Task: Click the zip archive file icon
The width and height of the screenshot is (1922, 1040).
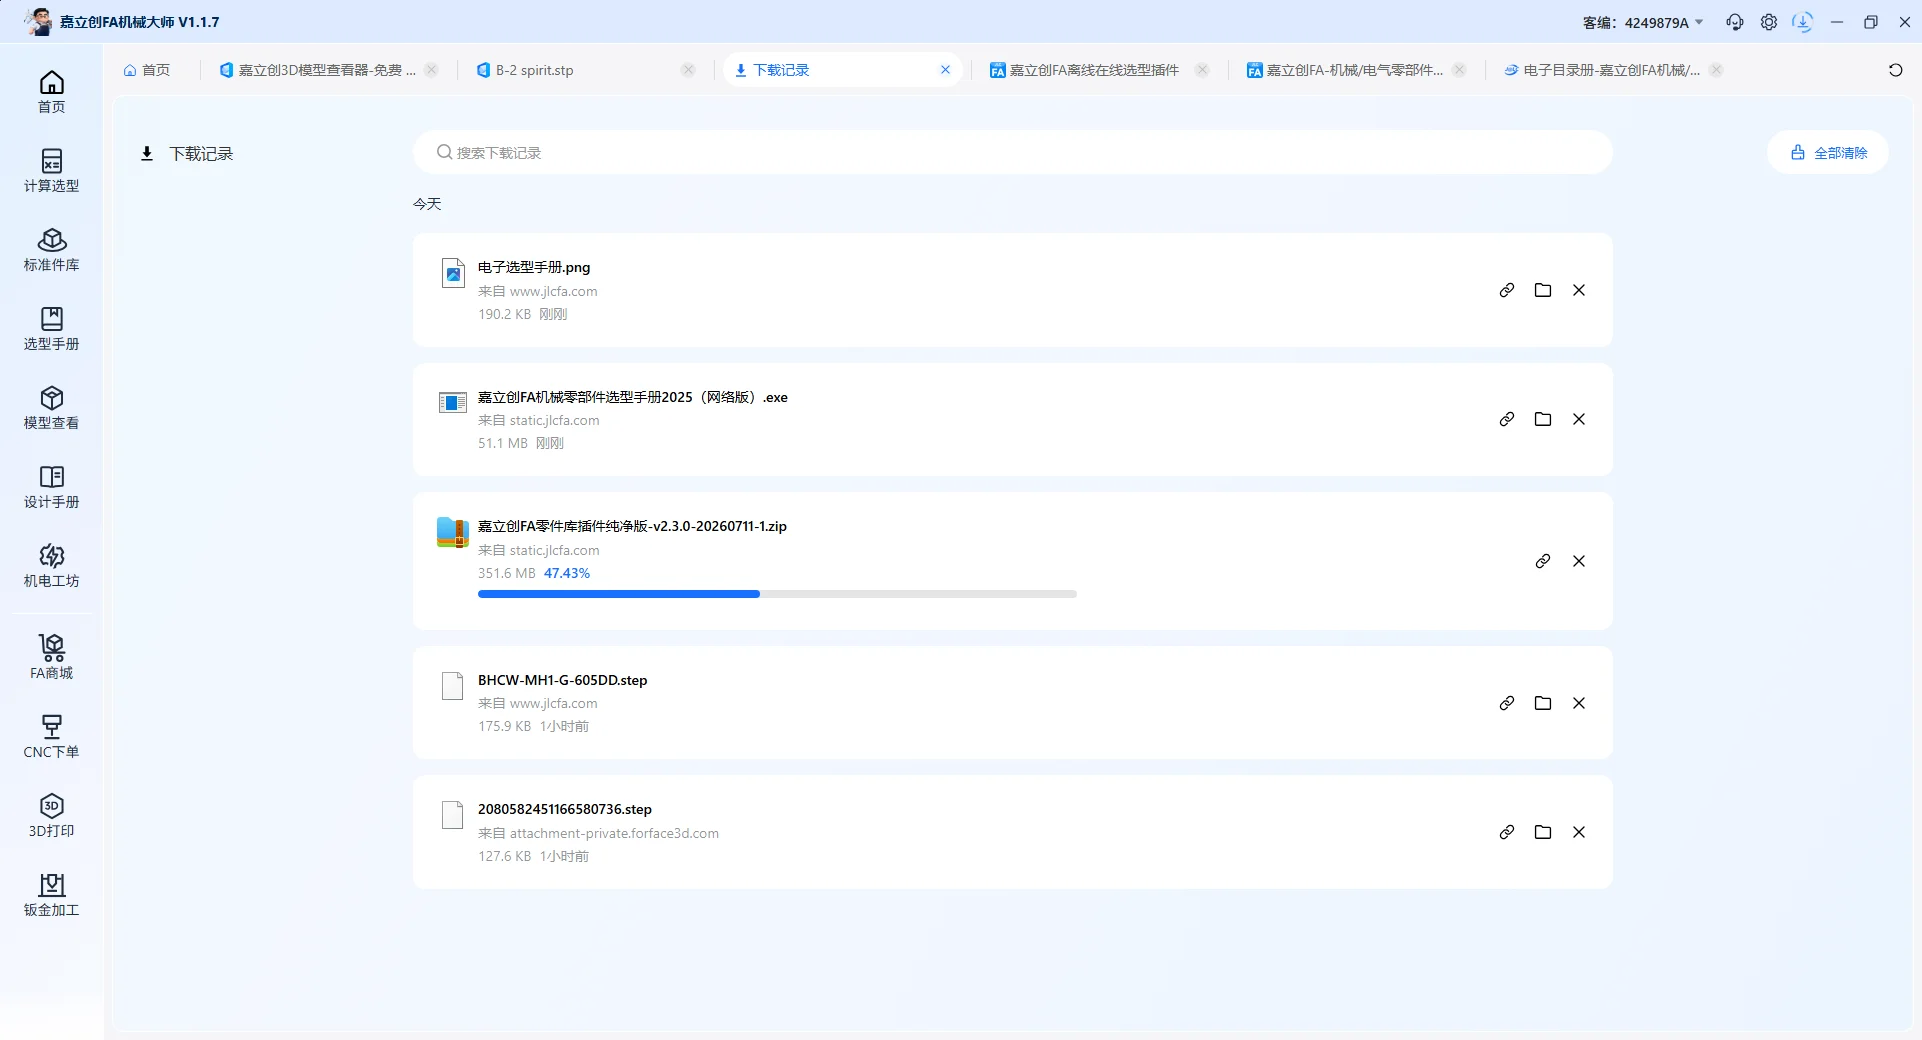Action: click(453, 532)
